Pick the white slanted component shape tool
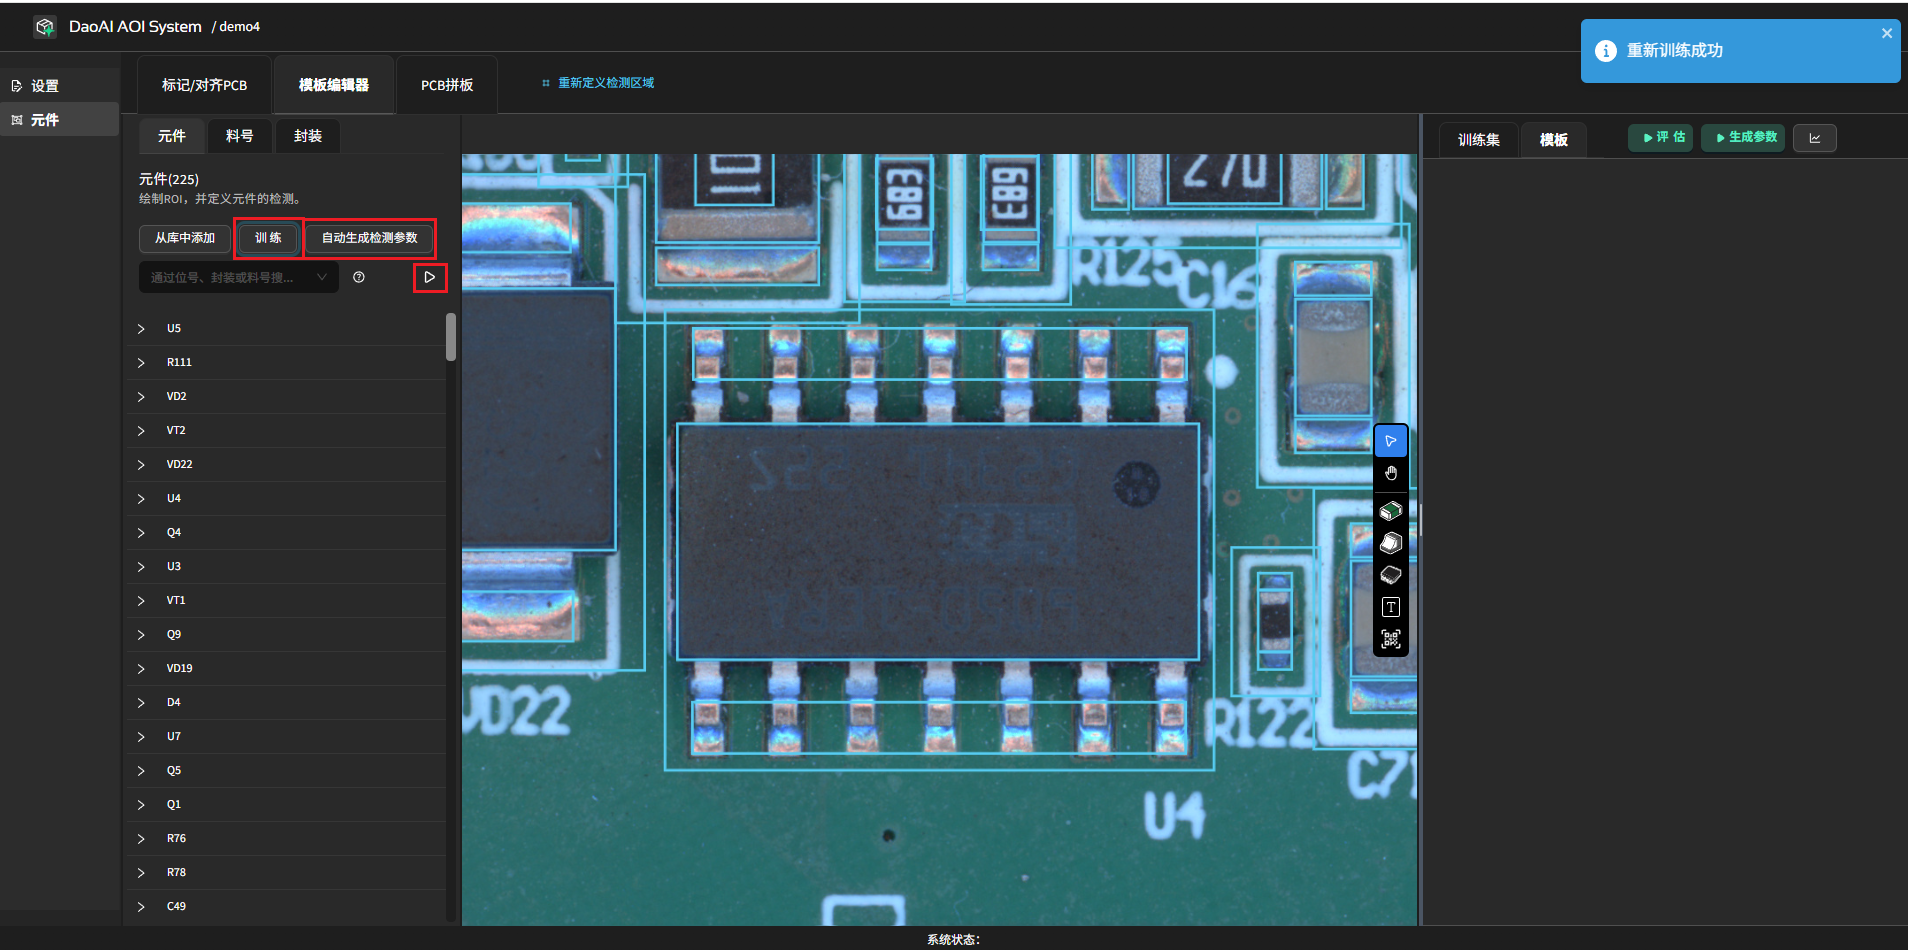This screenshot has height=950, width=1908. coord(1390,543)
